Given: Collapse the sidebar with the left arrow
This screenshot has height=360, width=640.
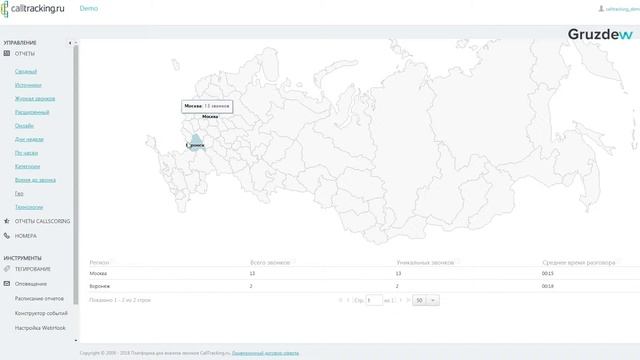Looking at the screenshot, I should pyautogui.click(x=70, y=43).
